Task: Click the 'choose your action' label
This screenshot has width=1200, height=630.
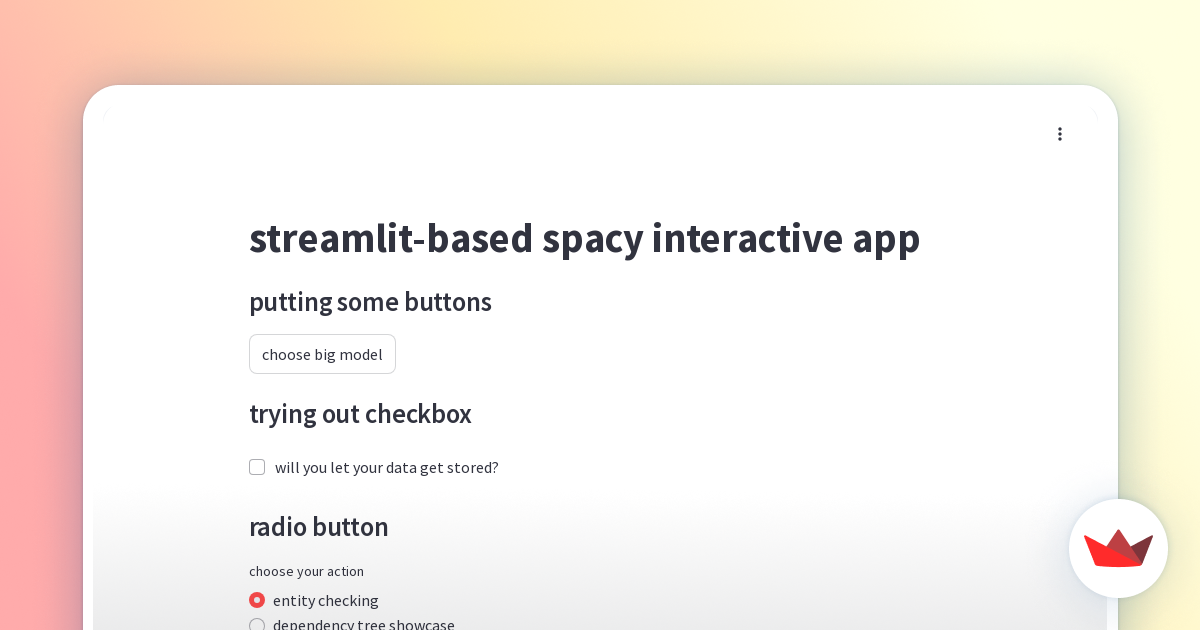Action: tap(306, 571)
